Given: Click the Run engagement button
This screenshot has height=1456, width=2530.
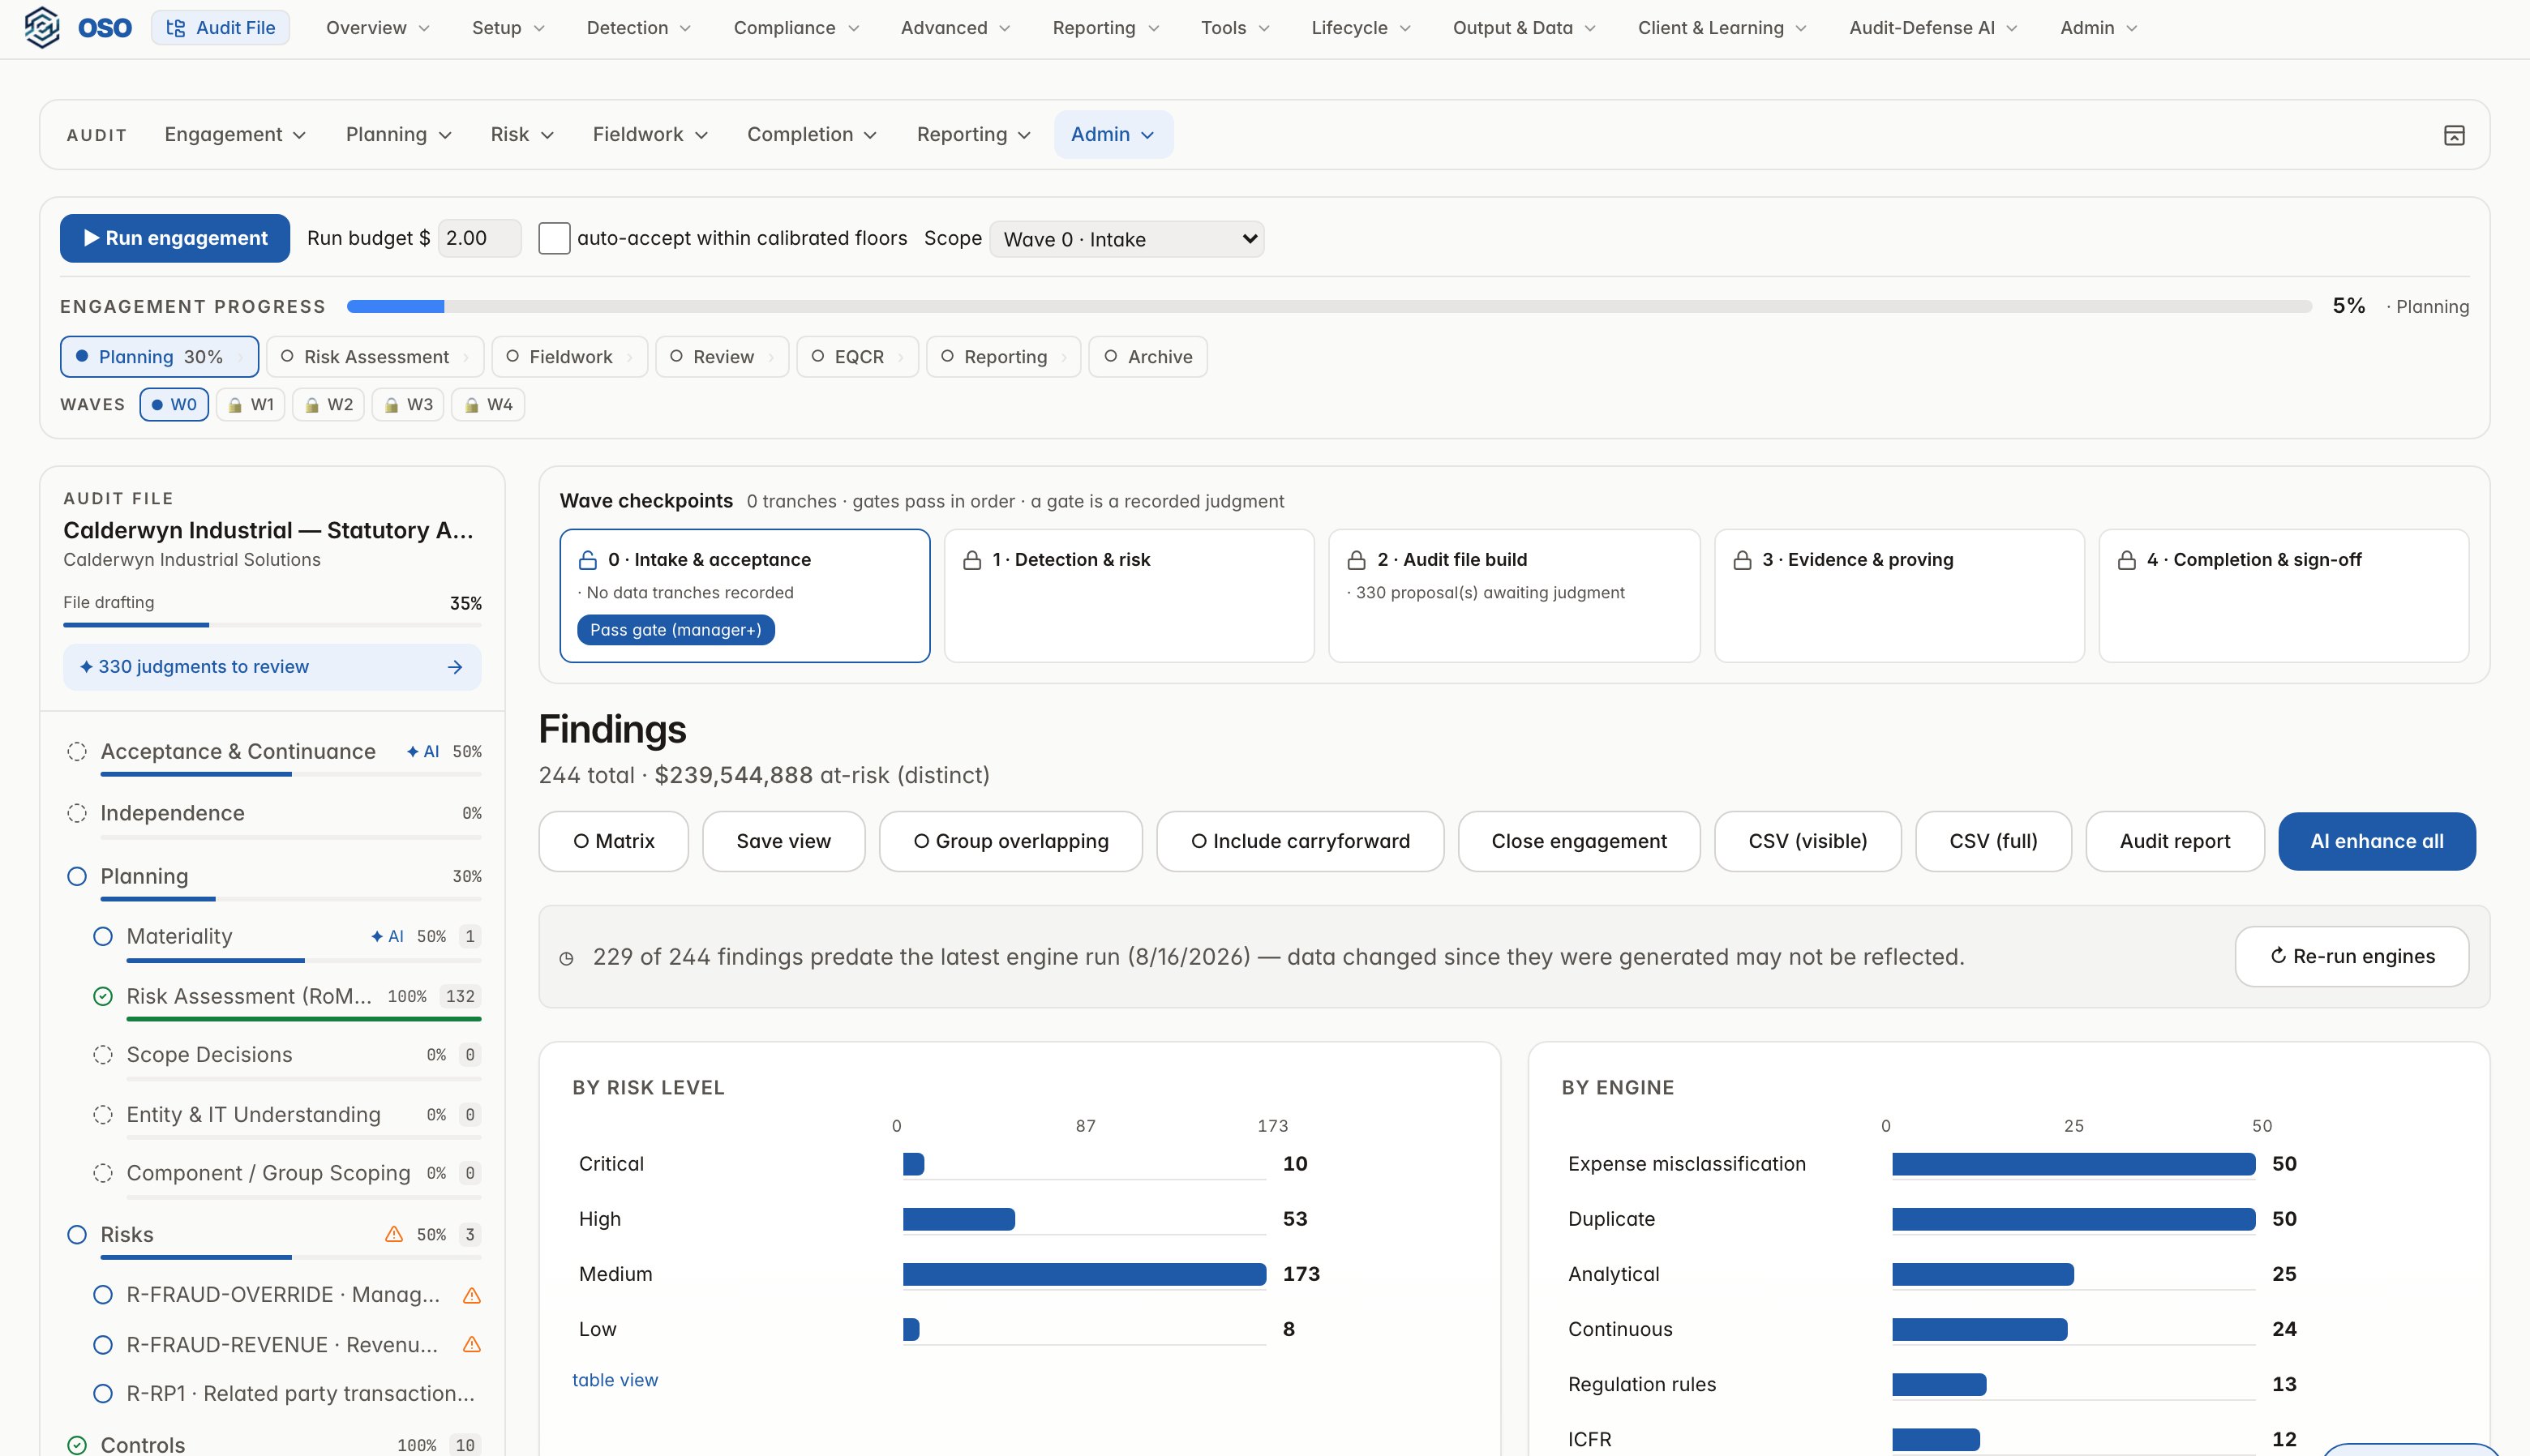Looking at the screenshot, I should 175,238.
